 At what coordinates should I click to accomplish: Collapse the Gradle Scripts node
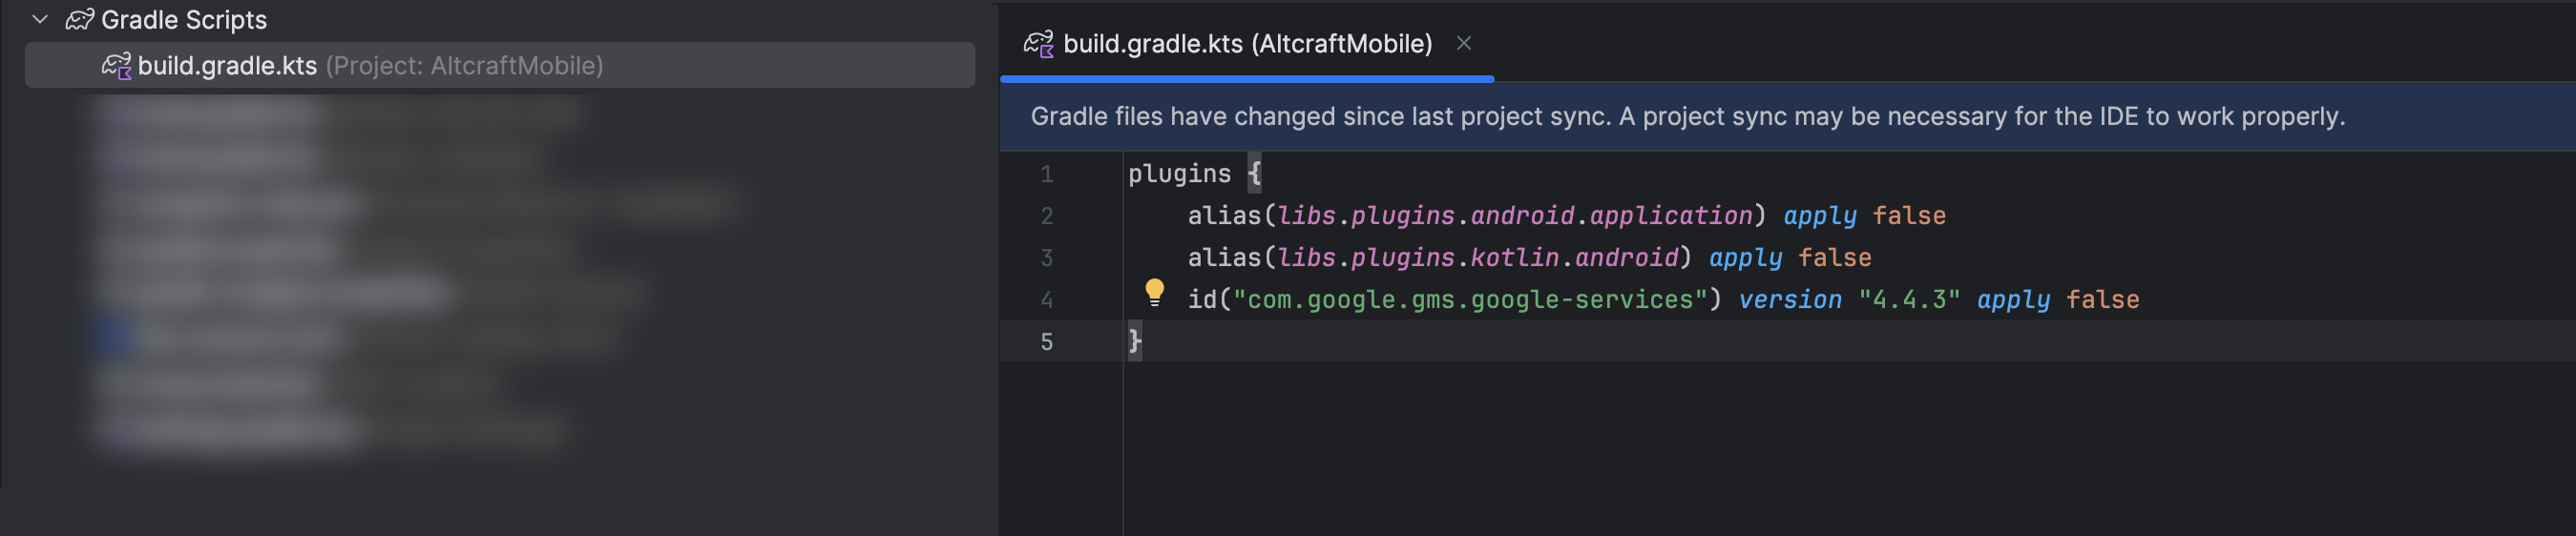40,20
